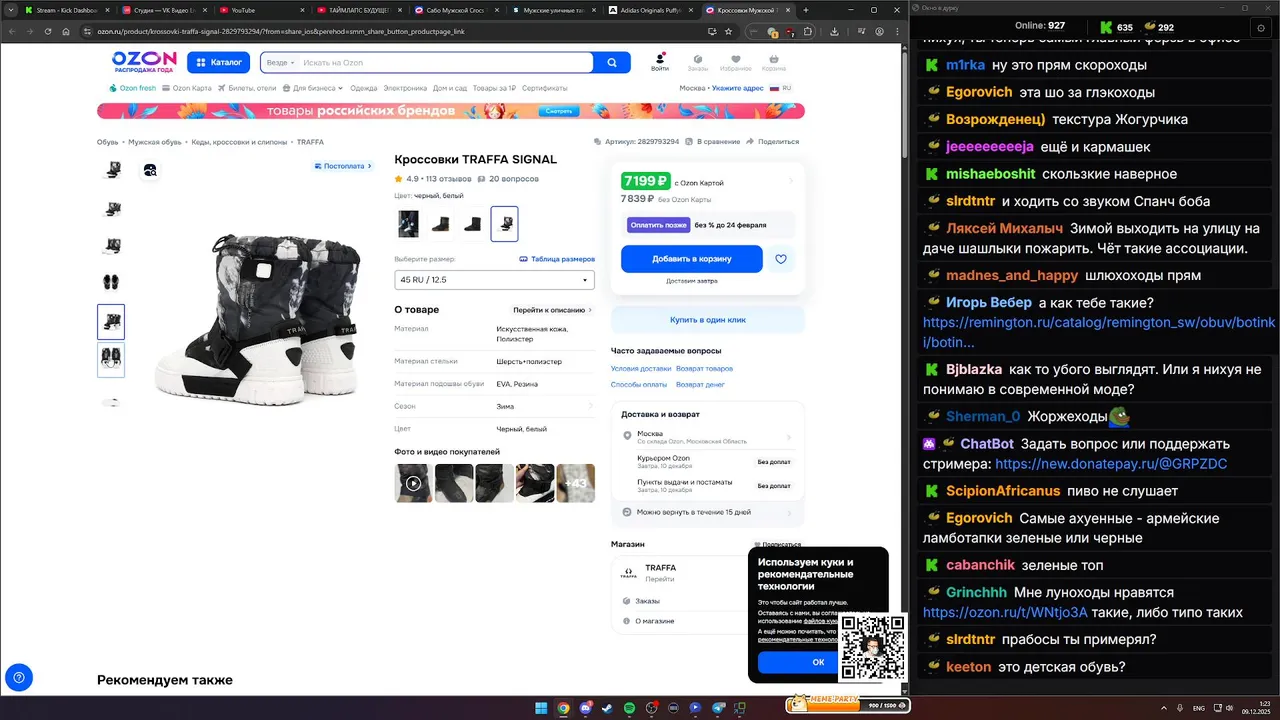Open Условия доставки FAQ link
Viewport: 1280px width, 720px height.
click(x=641, y=369)
